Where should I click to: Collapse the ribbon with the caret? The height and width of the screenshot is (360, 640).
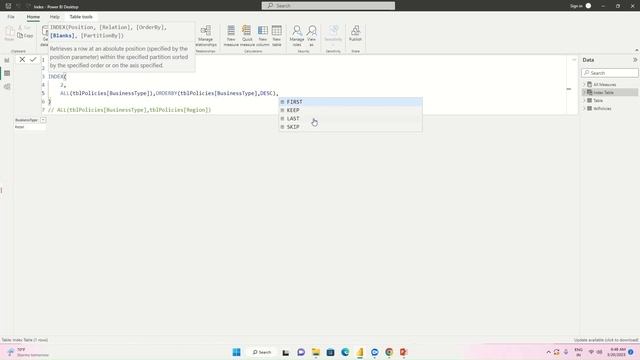tap(636, 50)
